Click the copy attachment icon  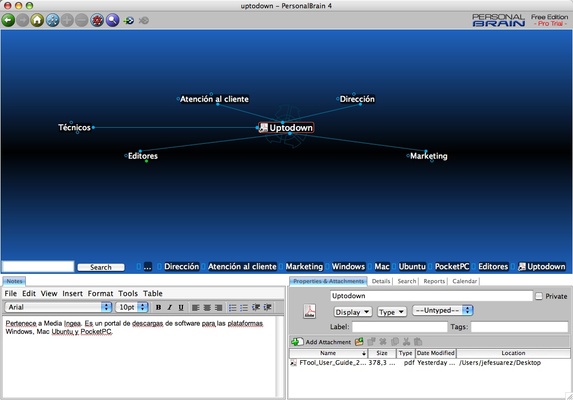pos(395,342)
